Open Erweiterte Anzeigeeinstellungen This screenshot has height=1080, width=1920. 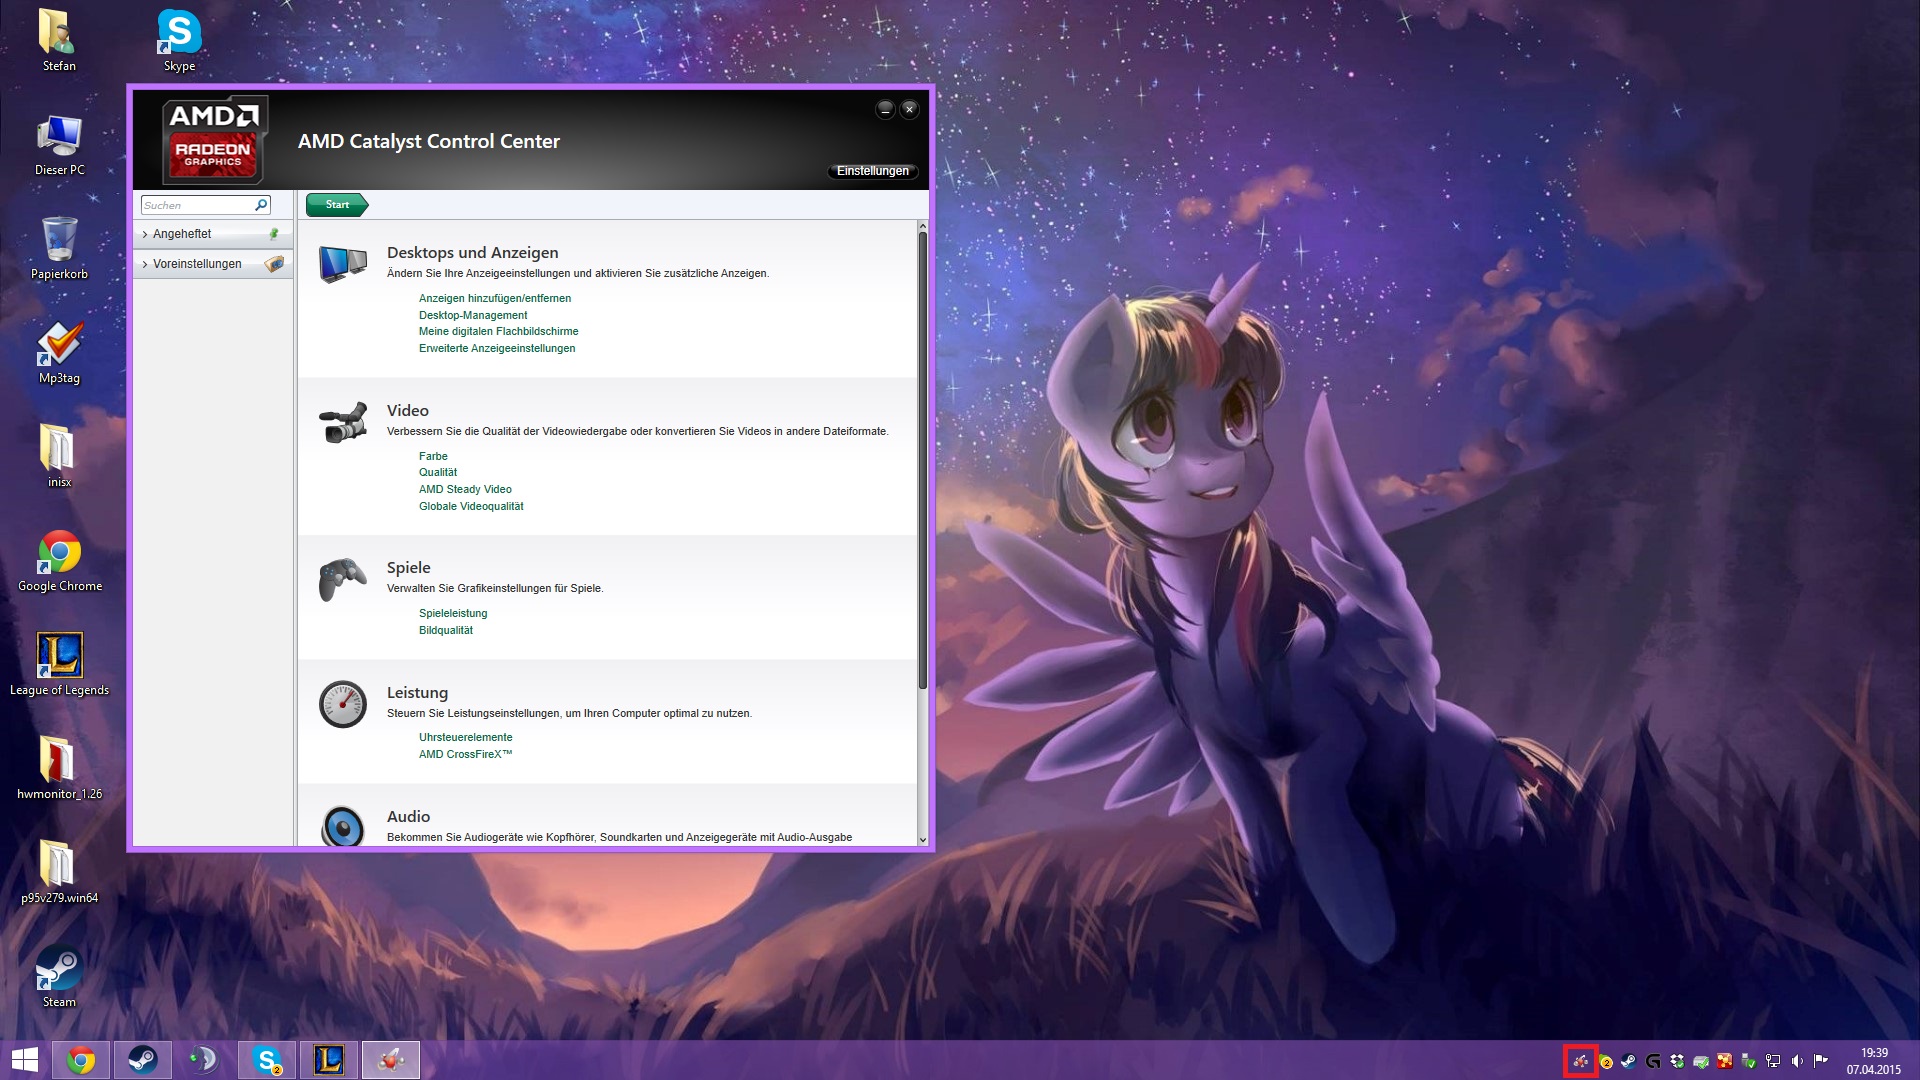coord(497,348)
